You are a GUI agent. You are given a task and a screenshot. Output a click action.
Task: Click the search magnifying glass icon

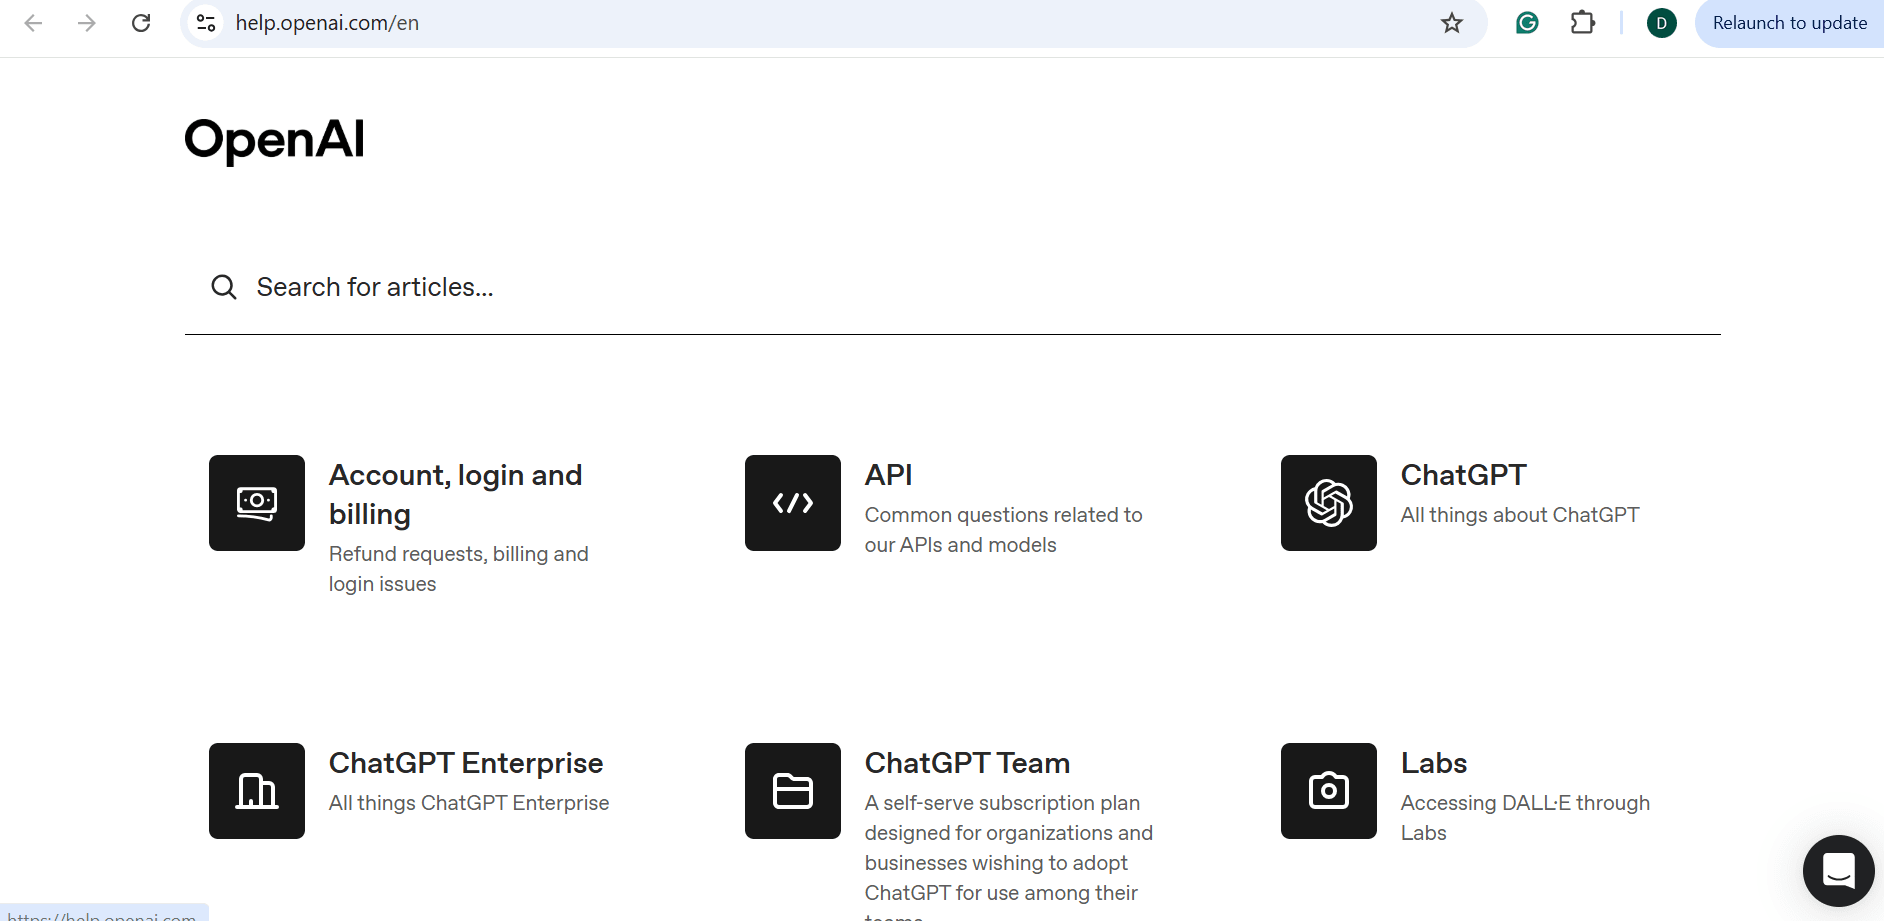pos(224,288)
